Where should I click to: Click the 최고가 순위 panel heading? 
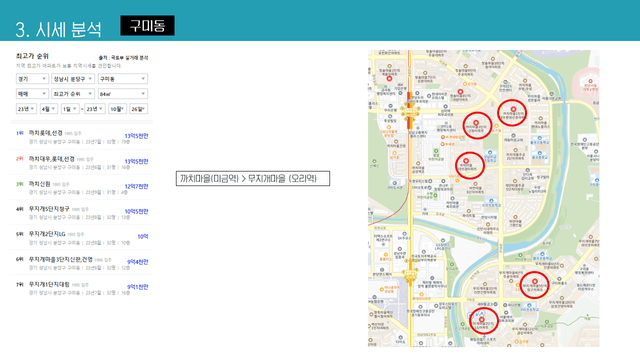[x=32, y=56]
